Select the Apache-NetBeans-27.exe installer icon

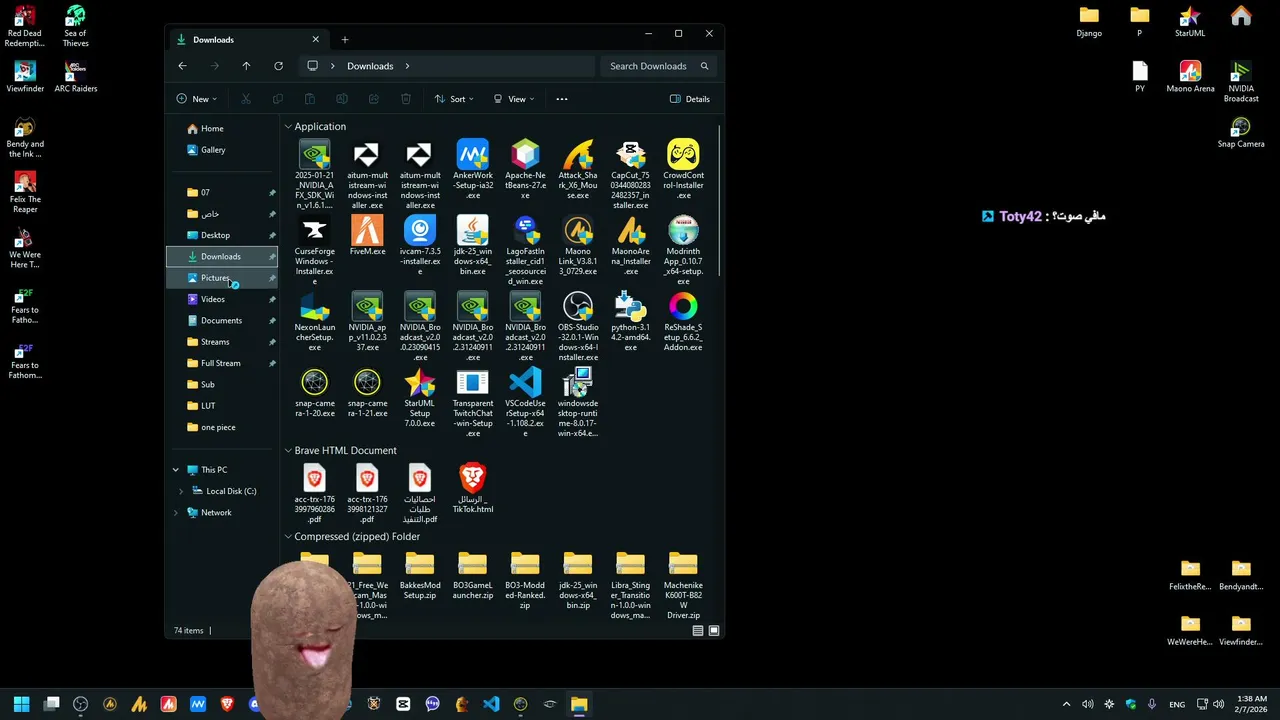click(x=525, y=169)
